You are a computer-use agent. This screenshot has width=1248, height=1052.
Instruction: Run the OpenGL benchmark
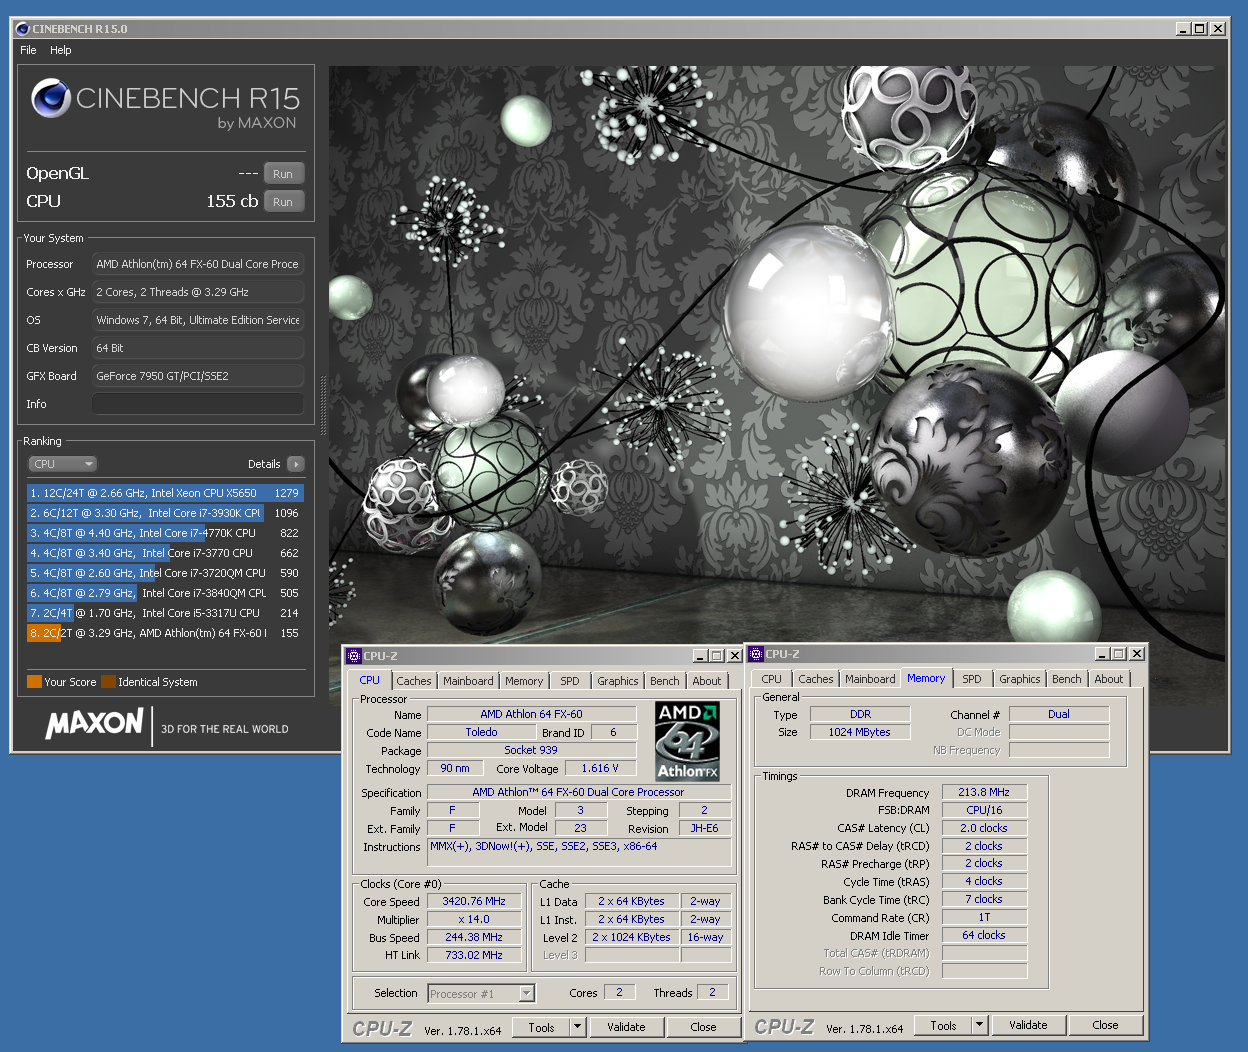click(283, 174)
